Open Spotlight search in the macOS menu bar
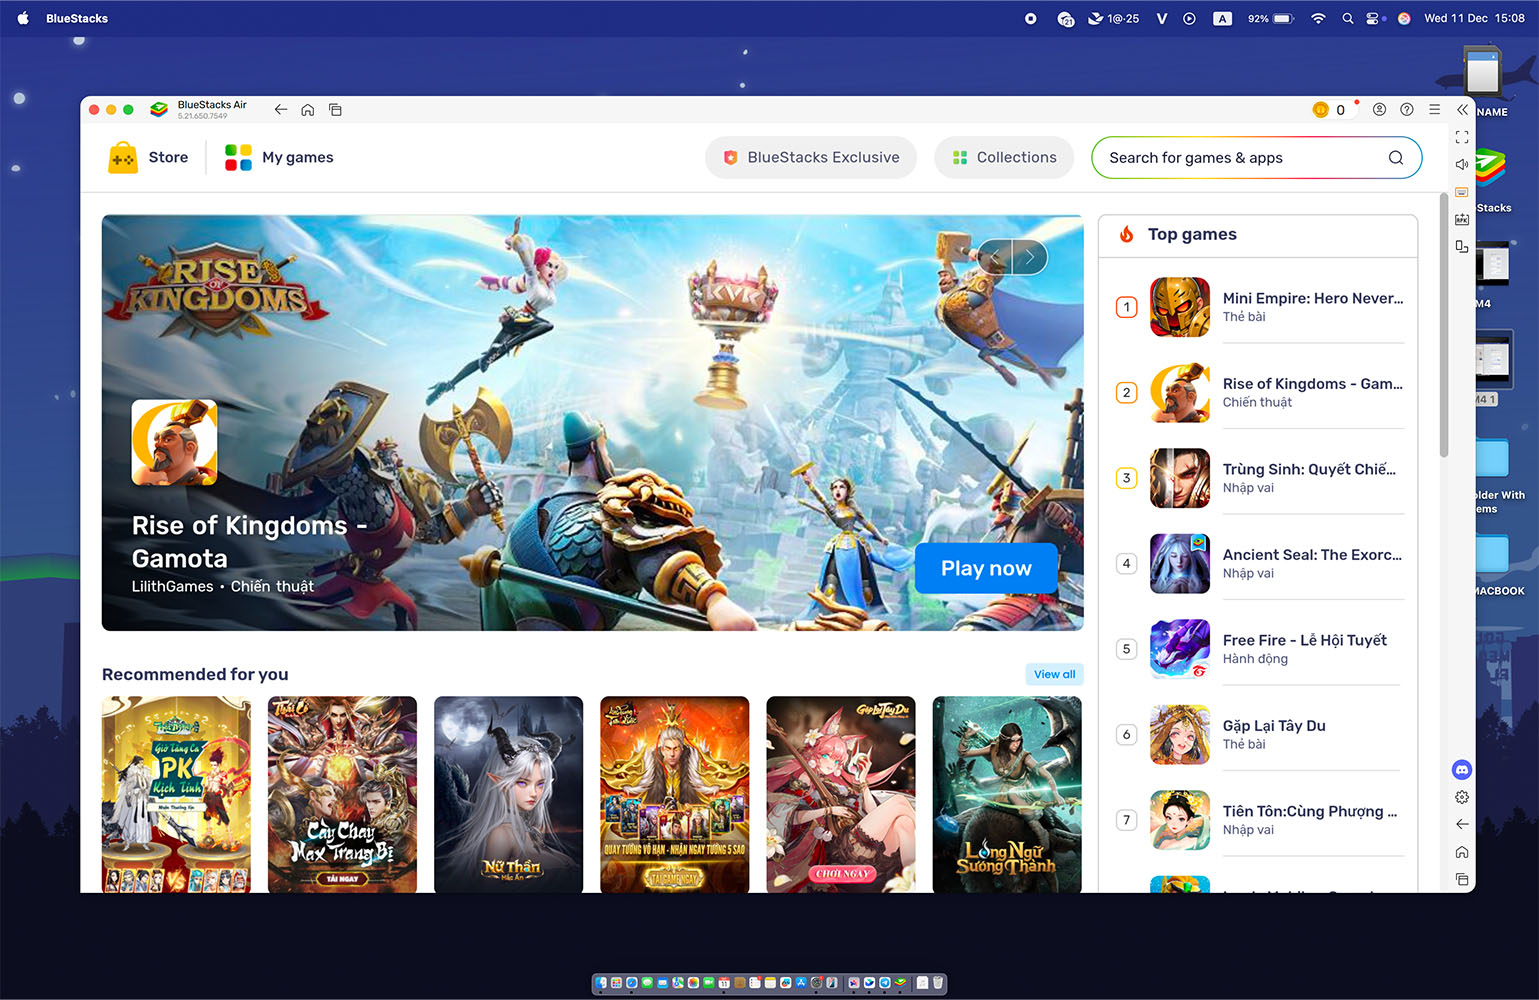This screenshot has height=1000, width=1539. 1347,18
